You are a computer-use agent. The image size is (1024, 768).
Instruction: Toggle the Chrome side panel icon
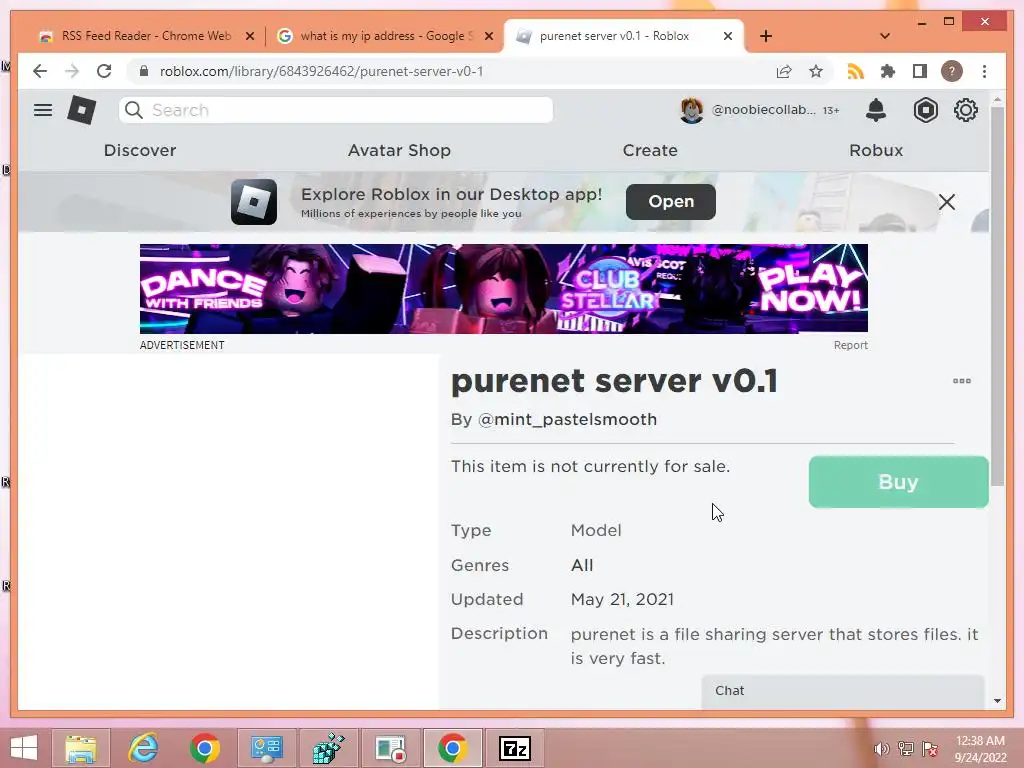pos(920,71)
